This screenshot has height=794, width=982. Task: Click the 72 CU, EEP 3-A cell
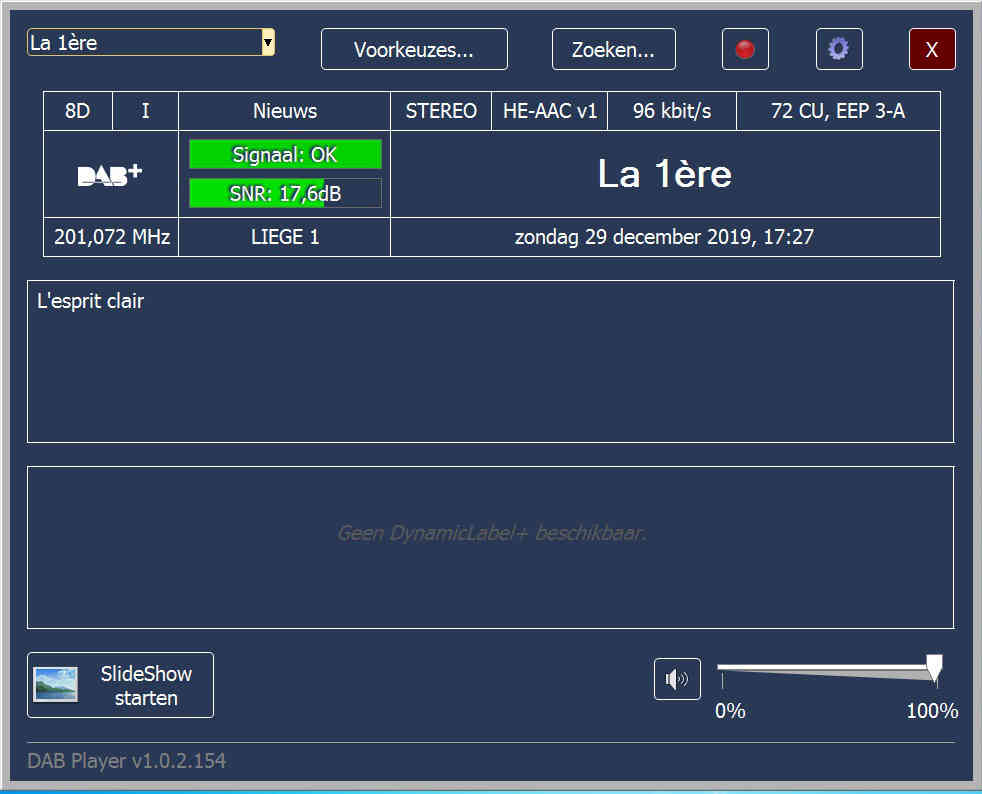click(838, 111)
